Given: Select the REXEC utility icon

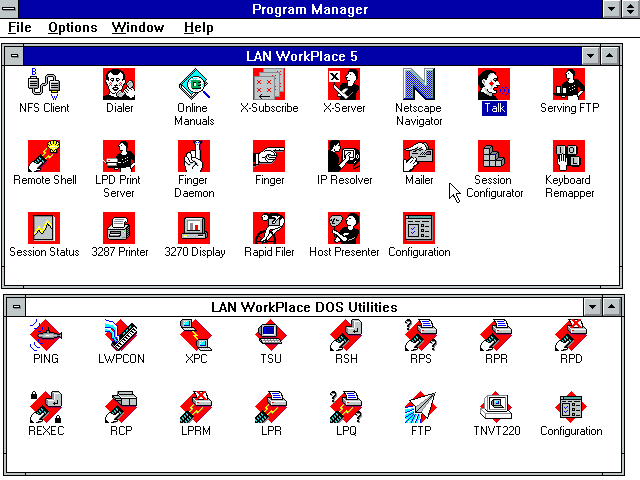Looking at the screenshot, I should (x=46, y=407).
